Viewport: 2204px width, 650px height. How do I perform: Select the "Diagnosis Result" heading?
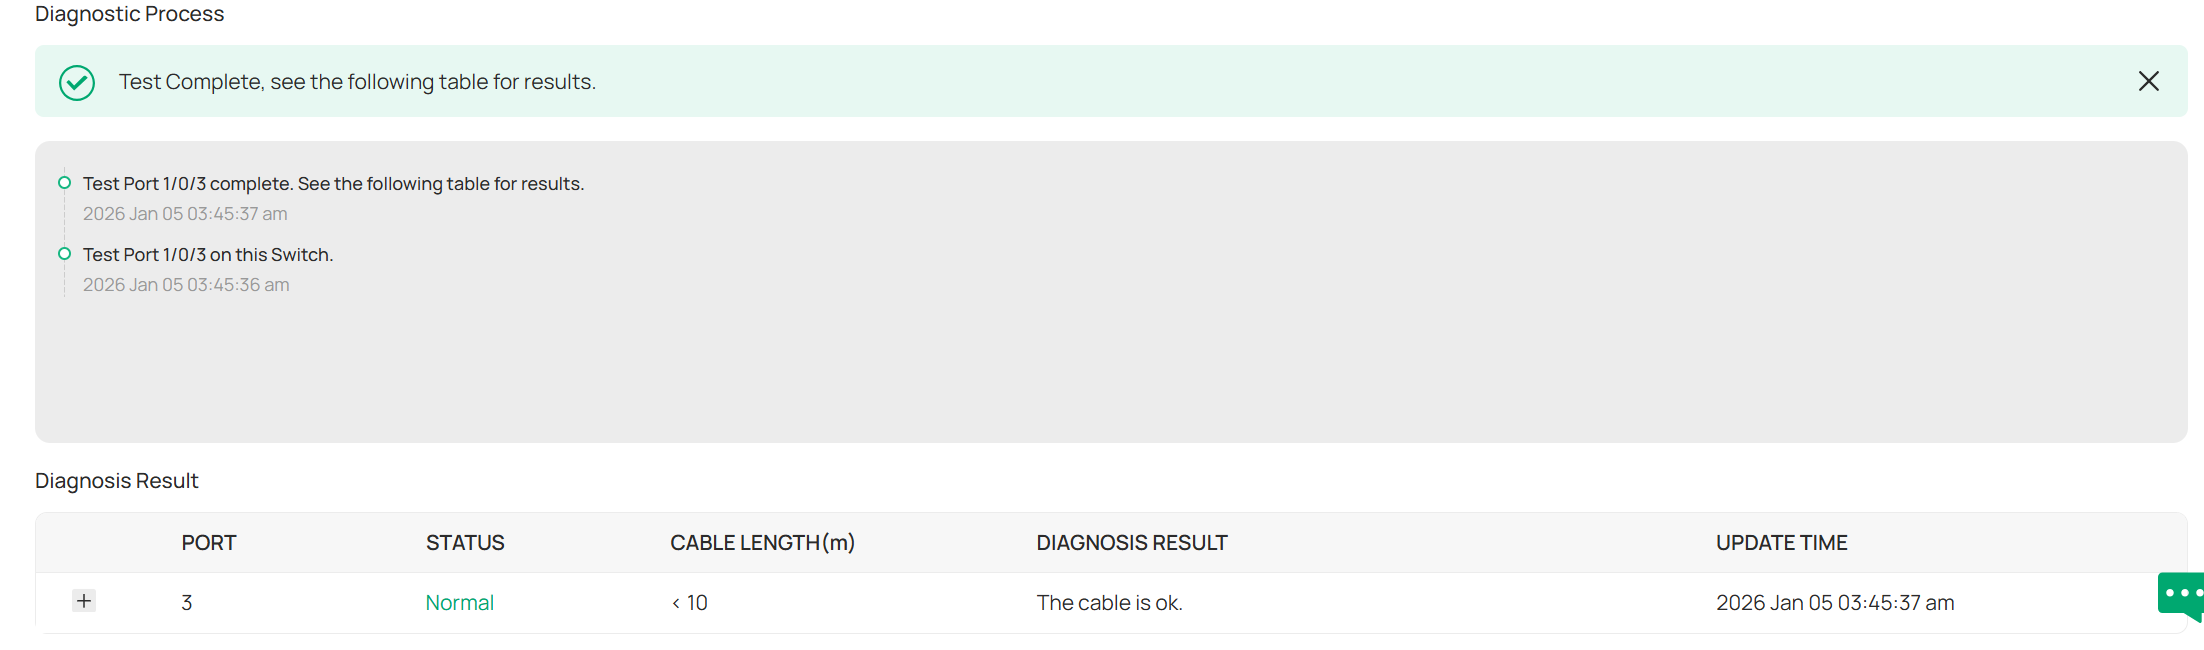[116, 480]
